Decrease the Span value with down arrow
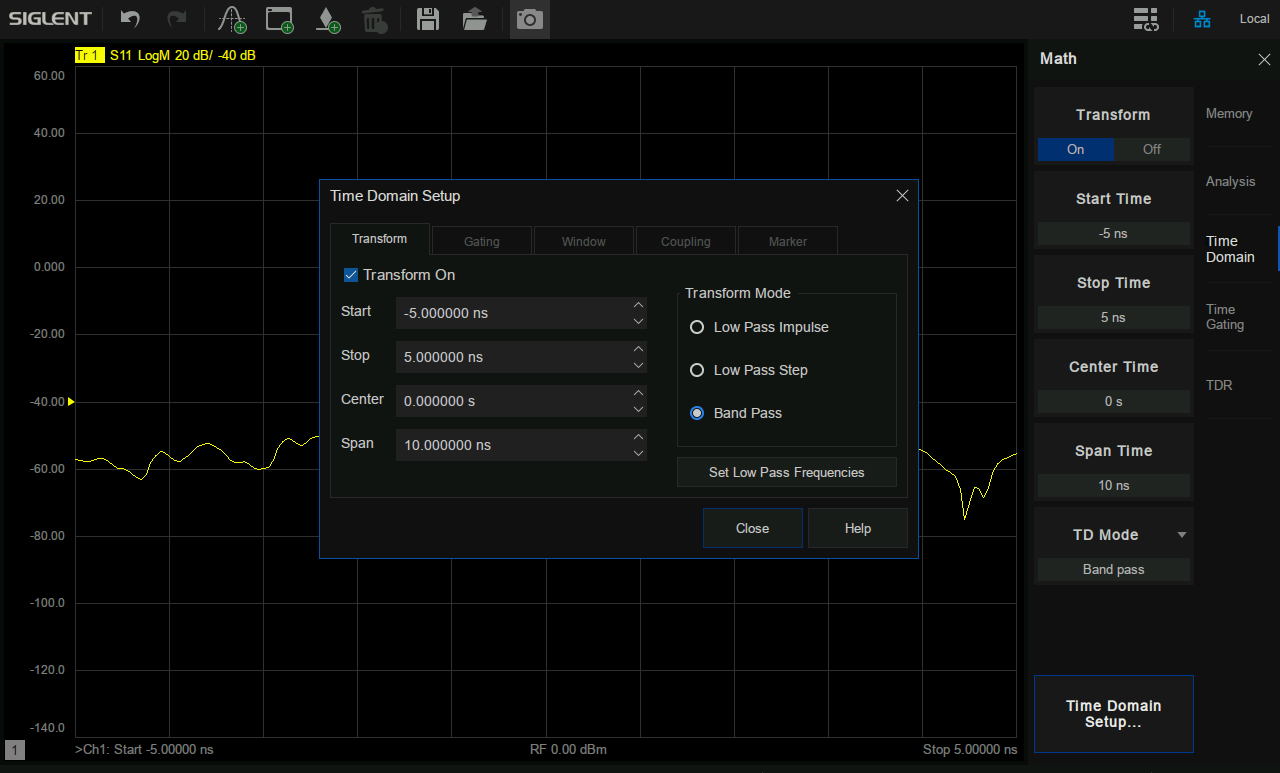 point(638,453)
